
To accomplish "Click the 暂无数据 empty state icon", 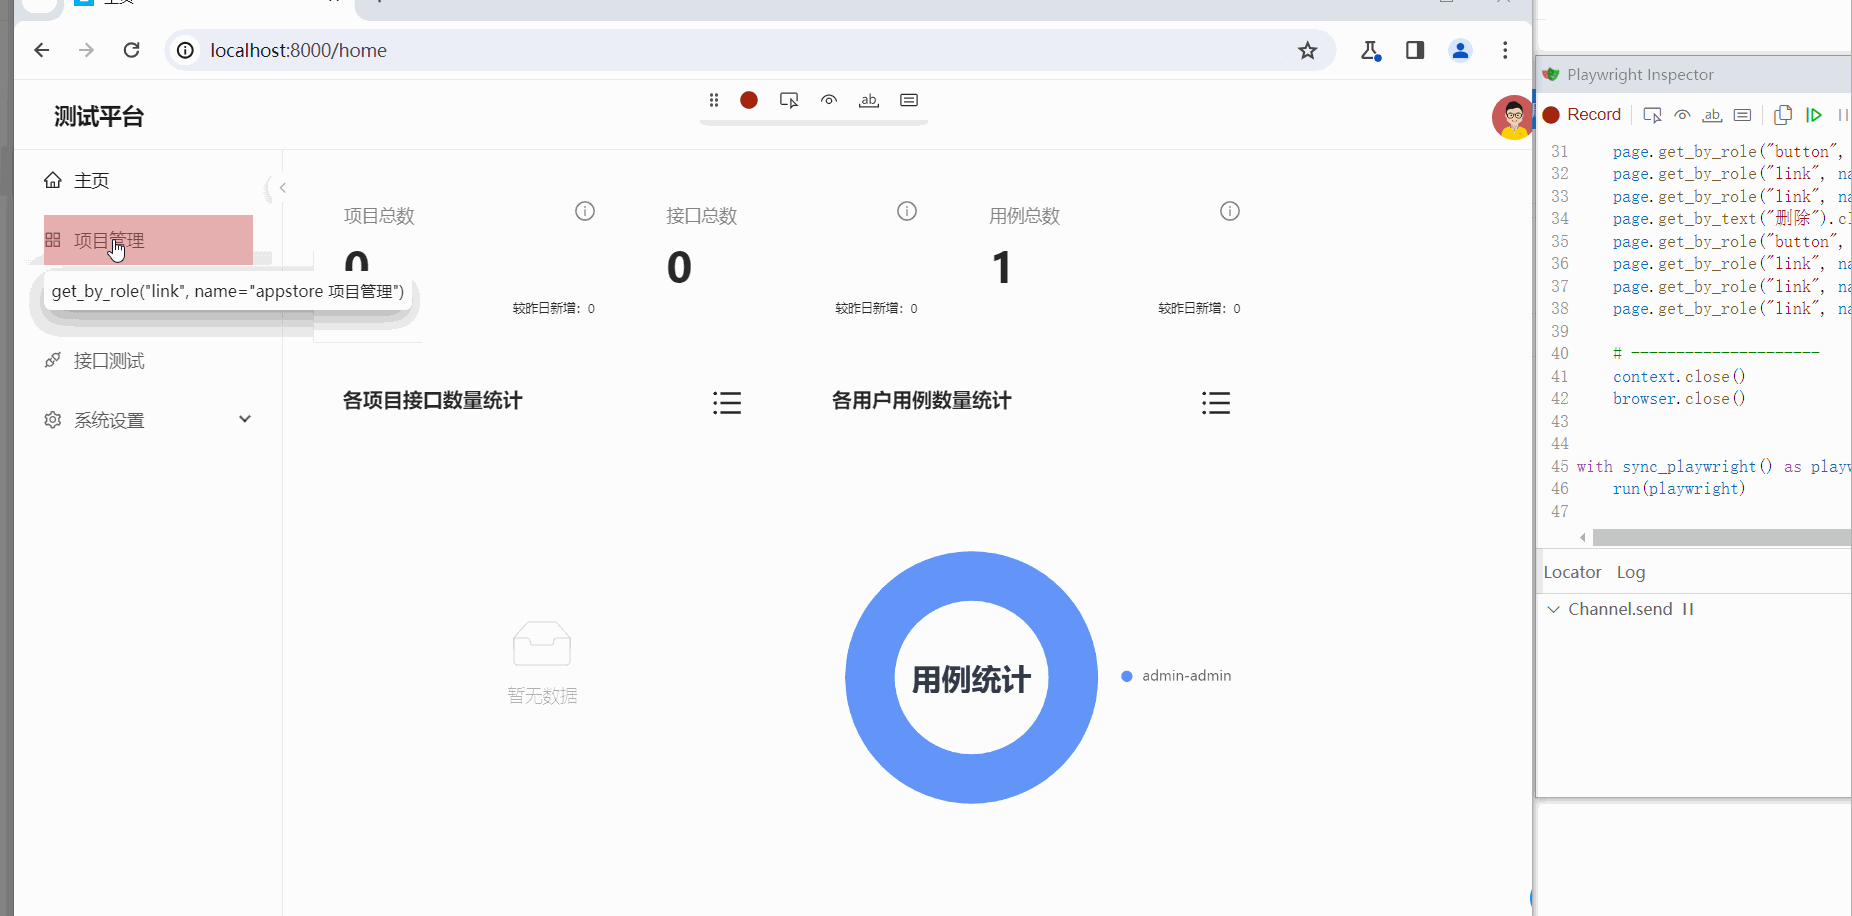I will click(542, 643).
